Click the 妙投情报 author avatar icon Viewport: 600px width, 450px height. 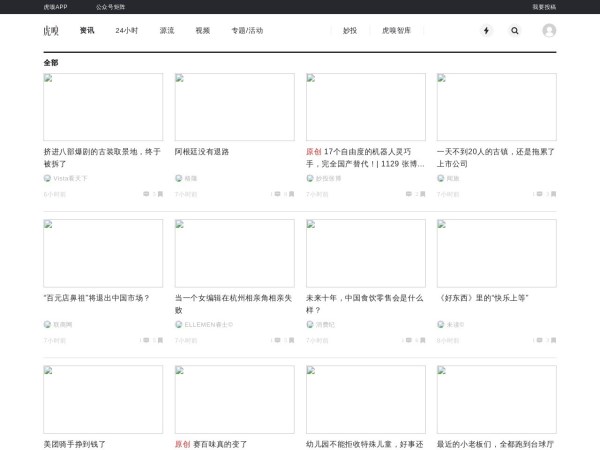(x=310, y=178)
